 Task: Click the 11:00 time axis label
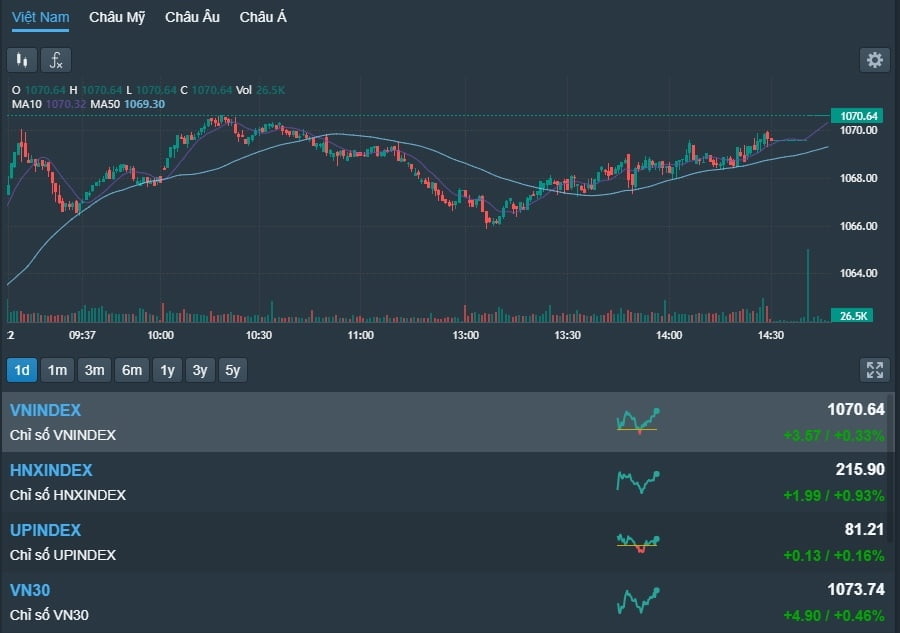(x=360, y=335)
